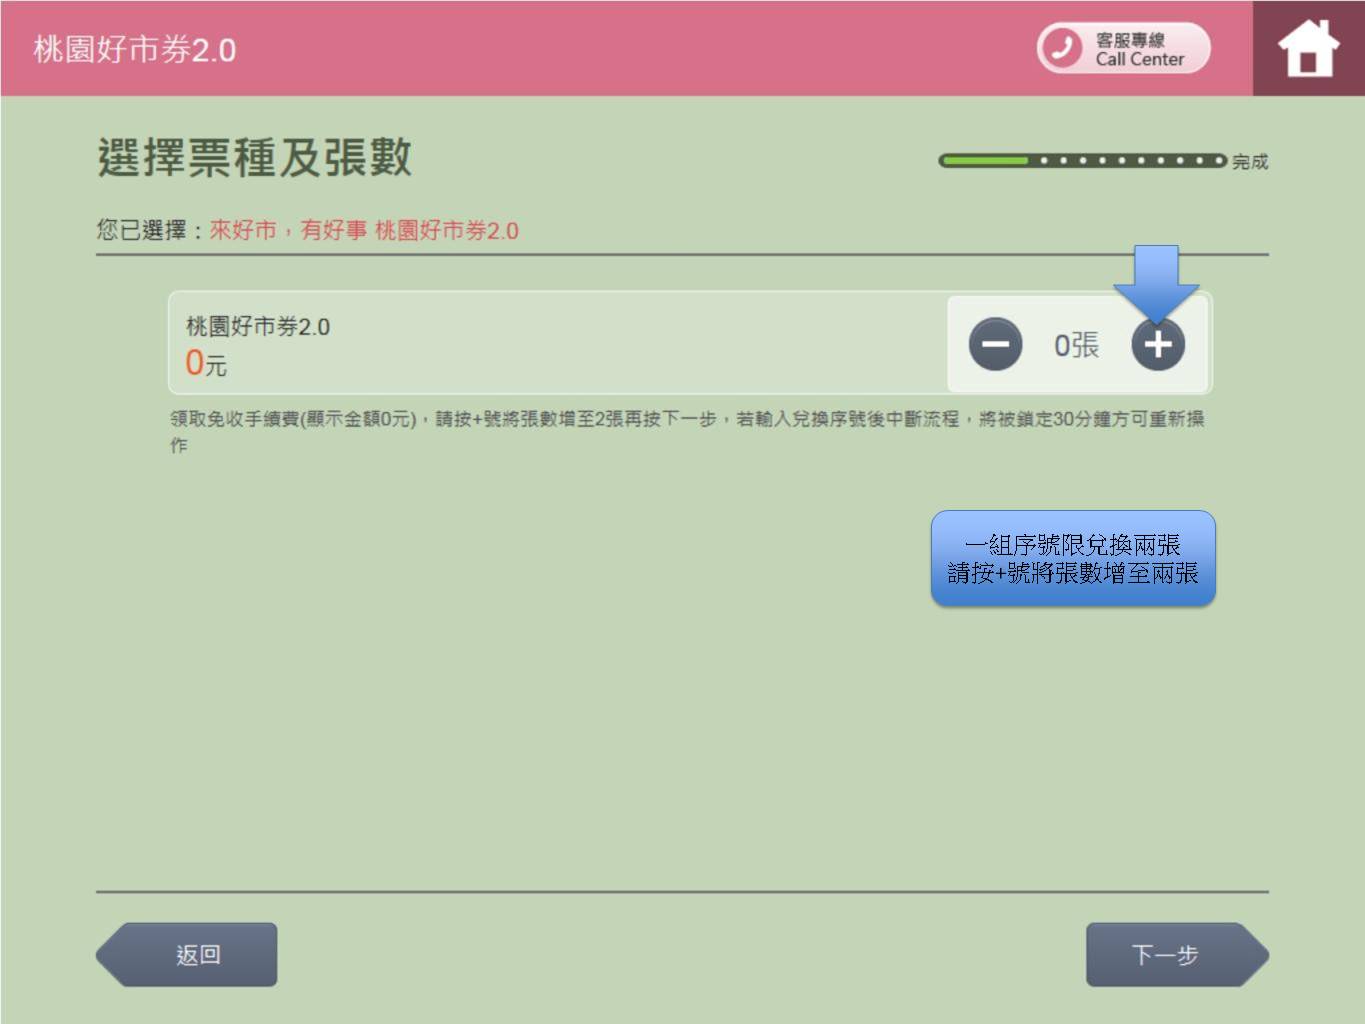Decrease ticket count with minus button
Viewport: 1365px width, 1024px height.
click(x=995, y=345)
